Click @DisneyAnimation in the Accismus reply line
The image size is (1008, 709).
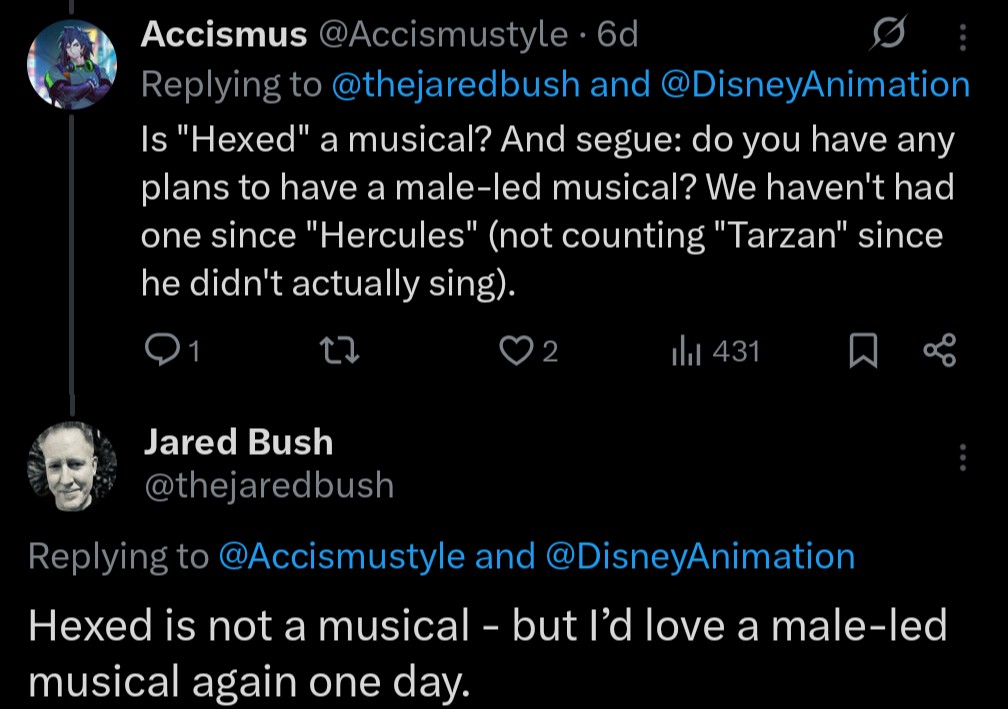pyautogui.click(x=815, y=84)
